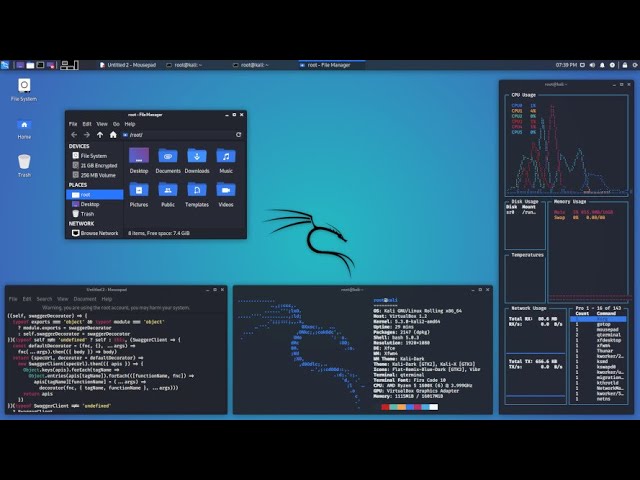Reload the /root/ folder view
The width and height of the screenshot is (640, 480).
tap(238, 135)
